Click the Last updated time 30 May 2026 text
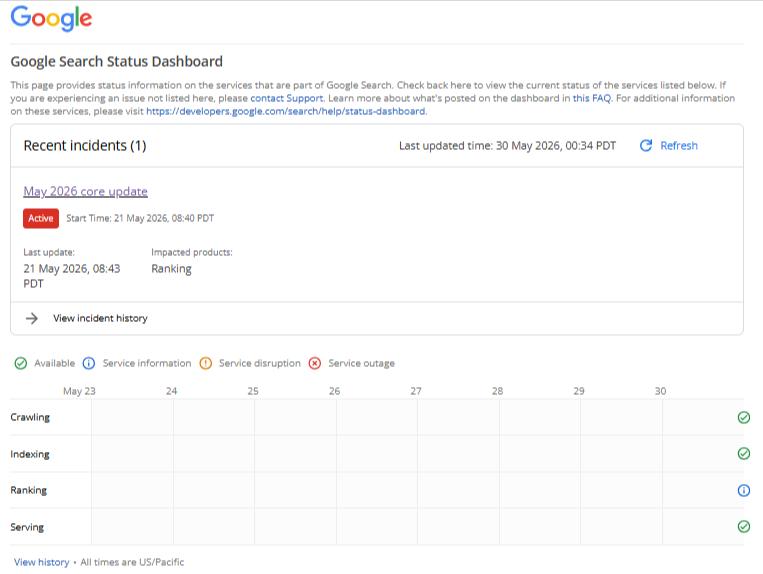 tap(508, 146)
